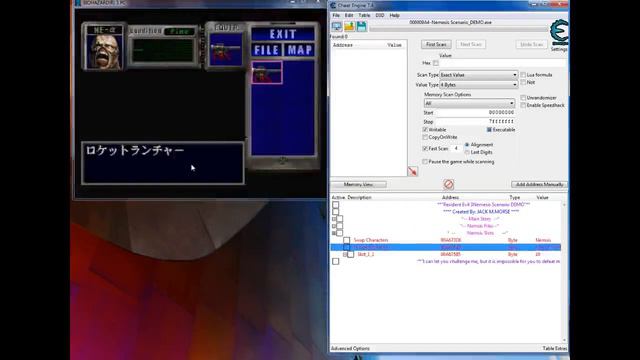The width and height of the screenshot is (640, 360).
Task: Click the Stop address field
Action: tap(476, 122)
